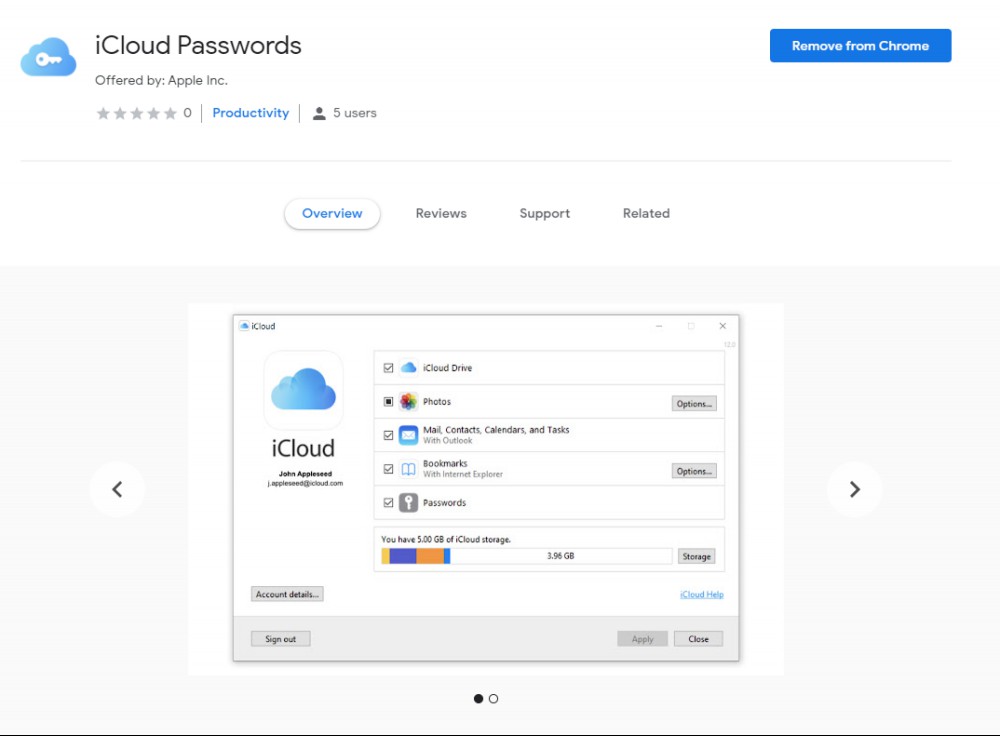Screen dimensions: 1000x736
Task: Select the first carousel dot
Action: click(478, 699)
